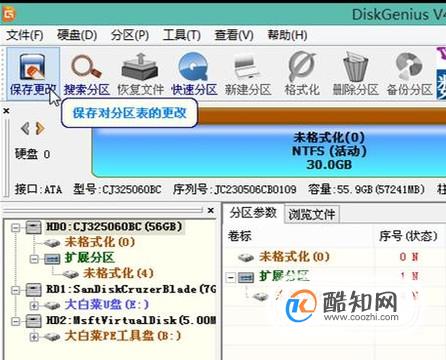Collapse 扩展分区 row in partition table

(x=230, y=277)
